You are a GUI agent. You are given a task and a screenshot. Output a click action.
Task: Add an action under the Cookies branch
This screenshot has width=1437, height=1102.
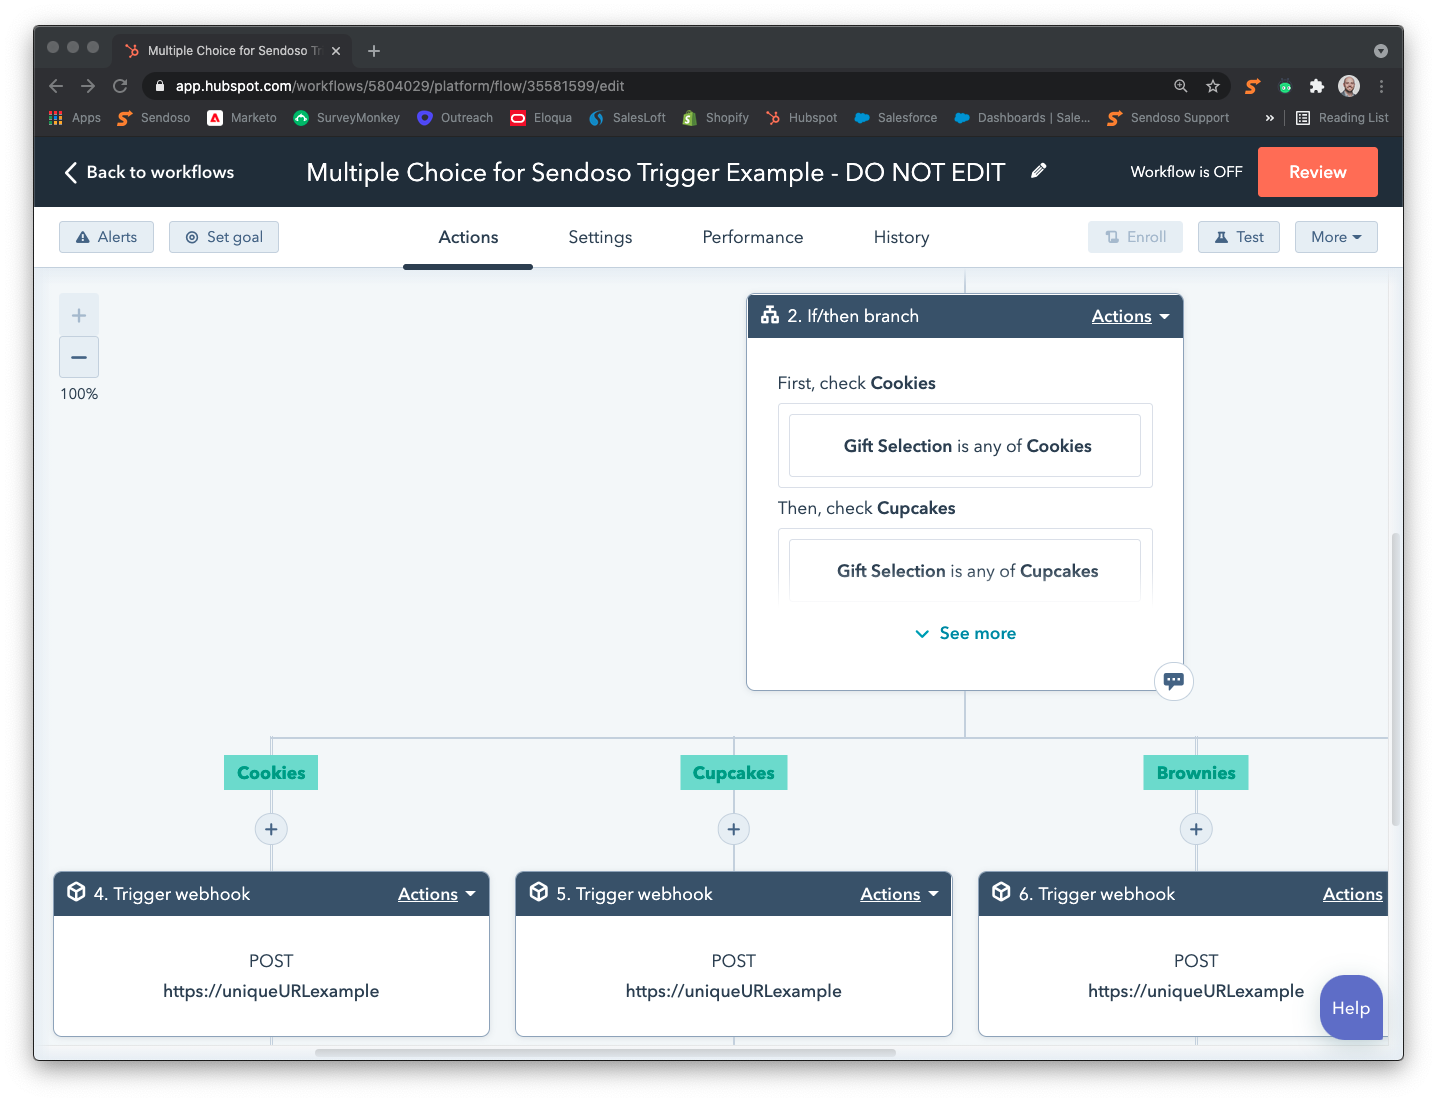(x=271, y=829)
